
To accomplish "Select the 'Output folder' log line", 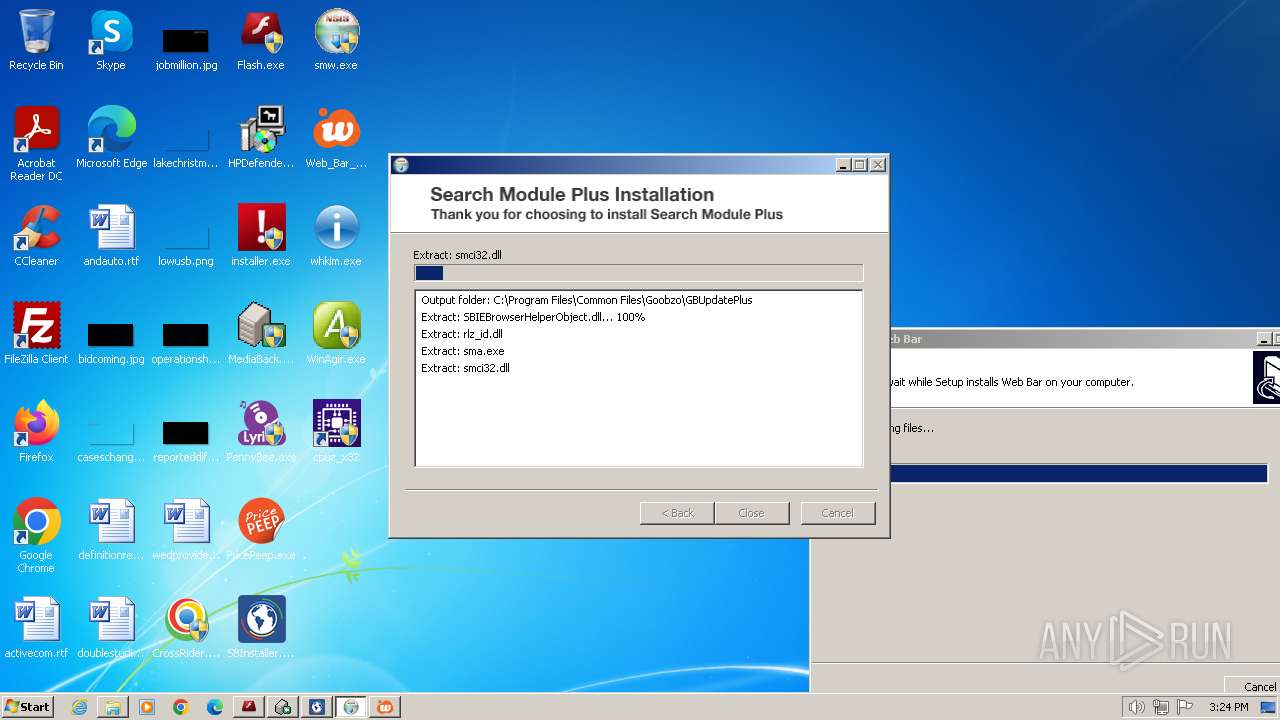I will pyautogui.click(x=586, y=300).
